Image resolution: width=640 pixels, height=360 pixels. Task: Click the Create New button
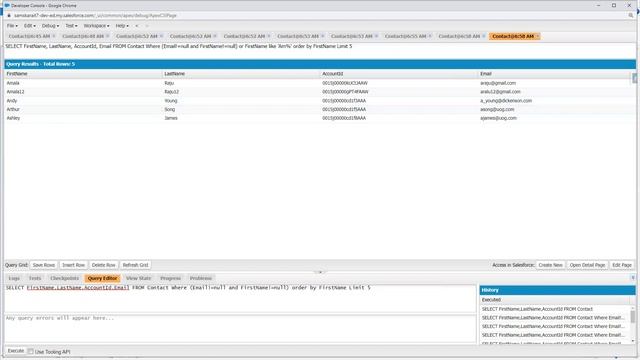click(x=550, y=265)
